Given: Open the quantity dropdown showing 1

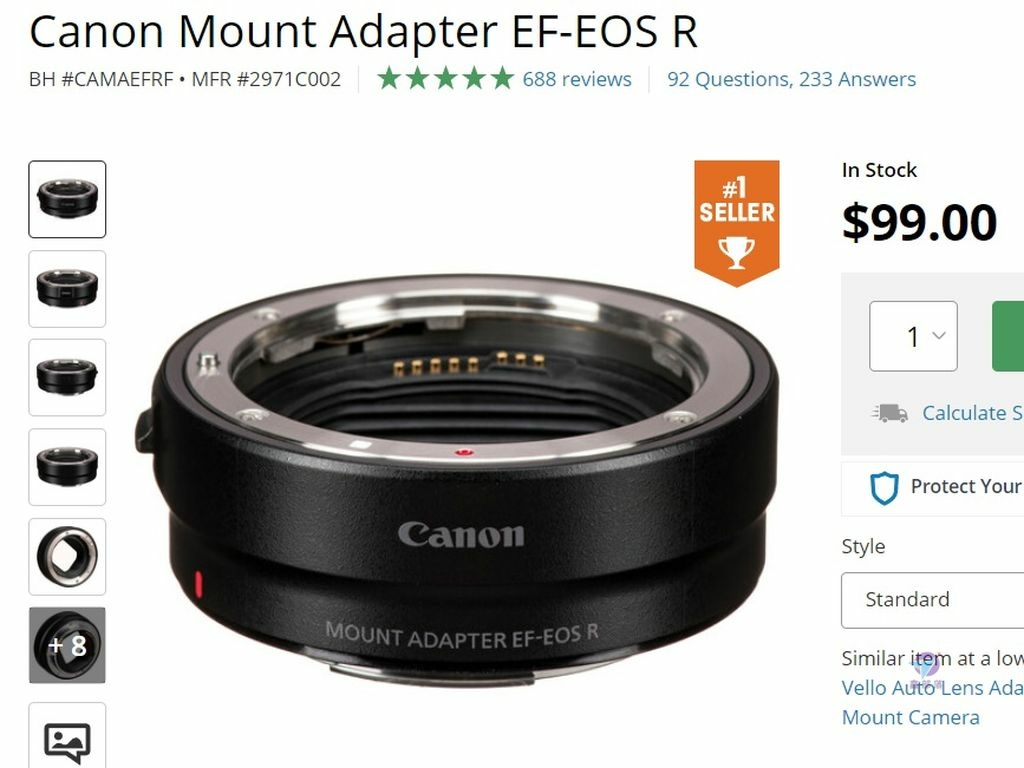Looking at the screenshot, I should point(913,336).
